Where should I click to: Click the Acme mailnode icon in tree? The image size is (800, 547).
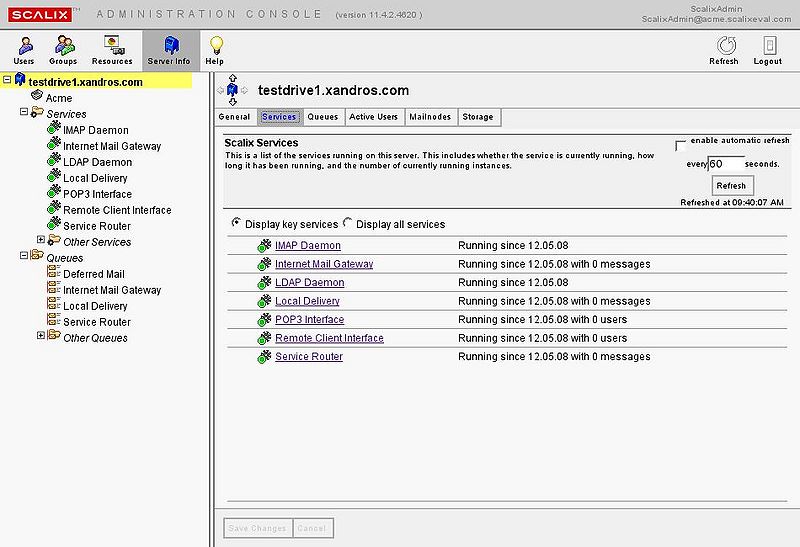[37, 98]
